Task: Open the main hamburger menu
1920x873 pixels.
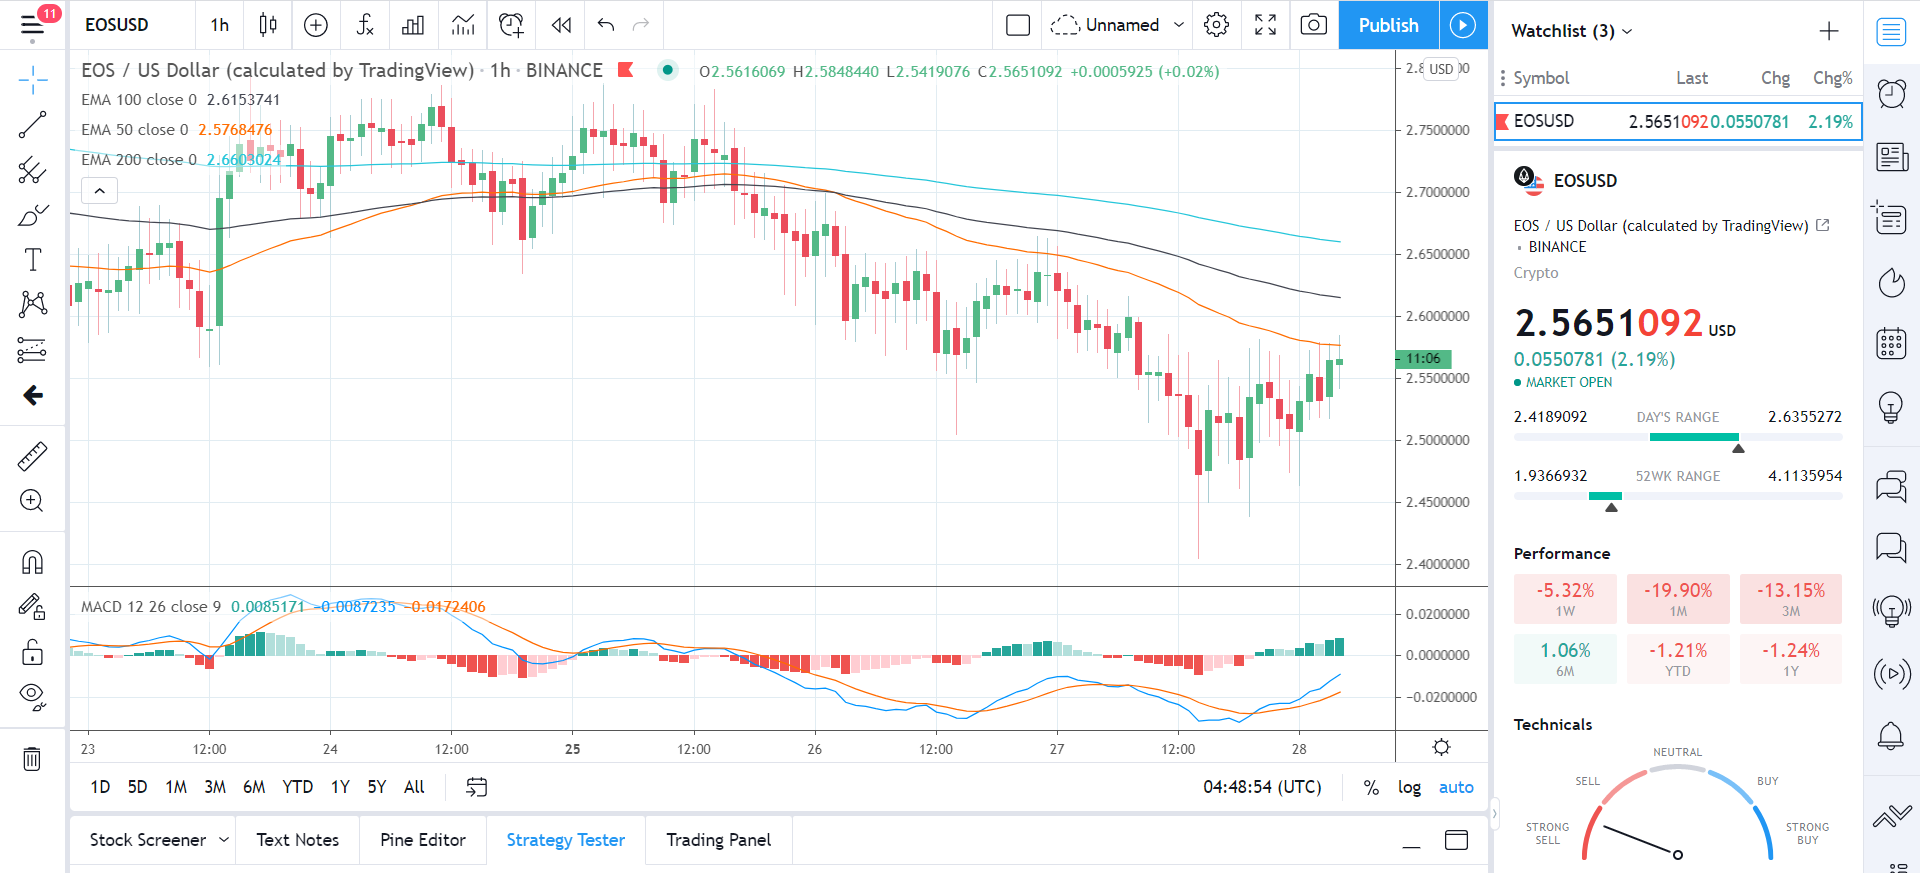Action: coord(32,25)
